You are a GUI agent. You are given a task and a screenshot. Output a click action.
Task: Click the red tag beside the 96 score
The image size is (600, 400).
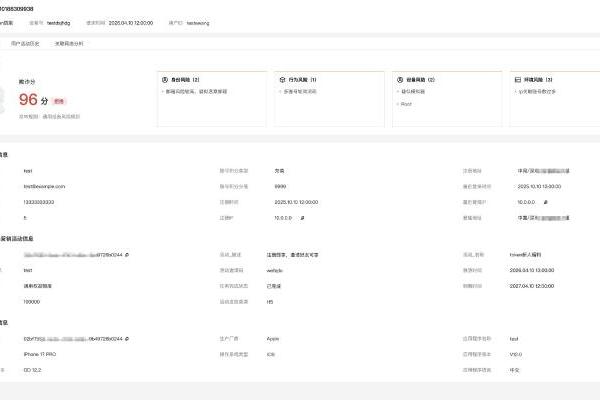coord(59,101)
